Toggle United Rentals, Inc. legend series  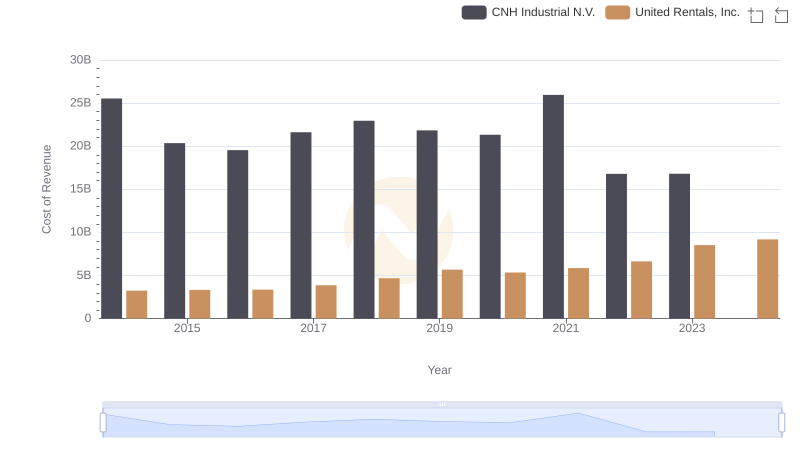pyautogui.click(x=672, y=12)
